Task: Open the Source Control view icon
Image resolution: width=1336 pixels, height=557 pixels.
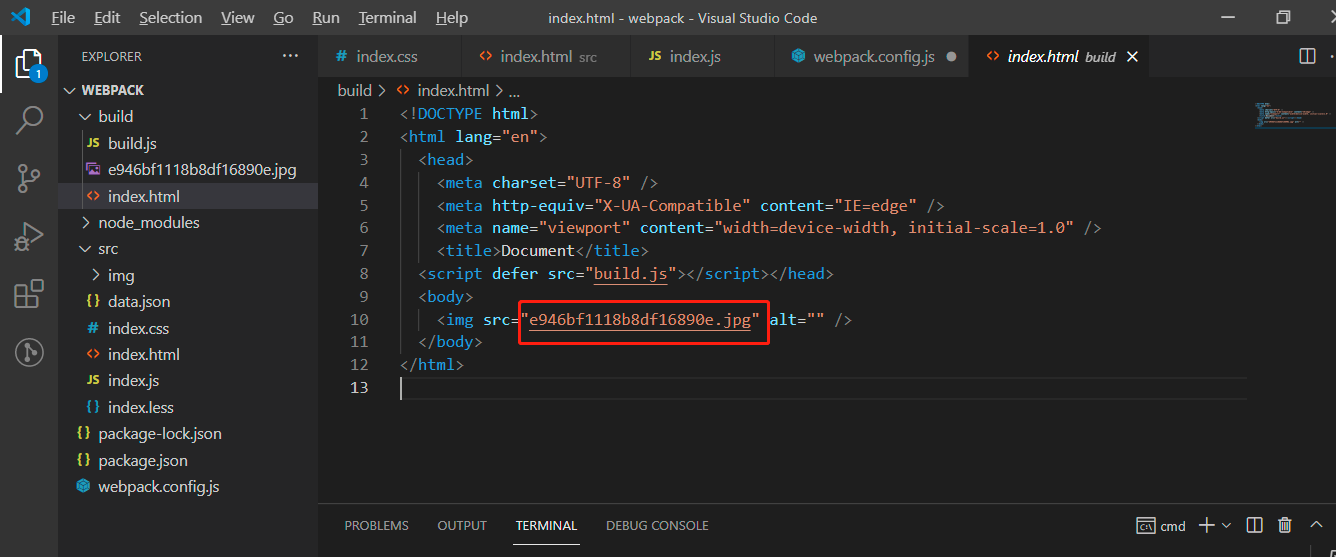Action: [29, 179]
